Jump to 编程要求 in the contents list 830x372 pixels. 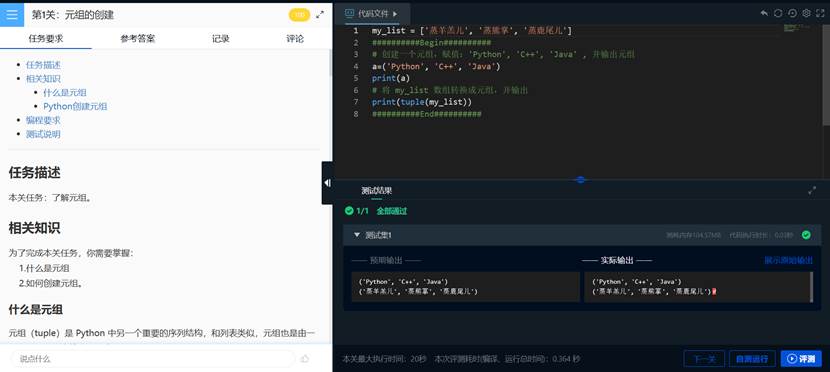click(43, 120)
